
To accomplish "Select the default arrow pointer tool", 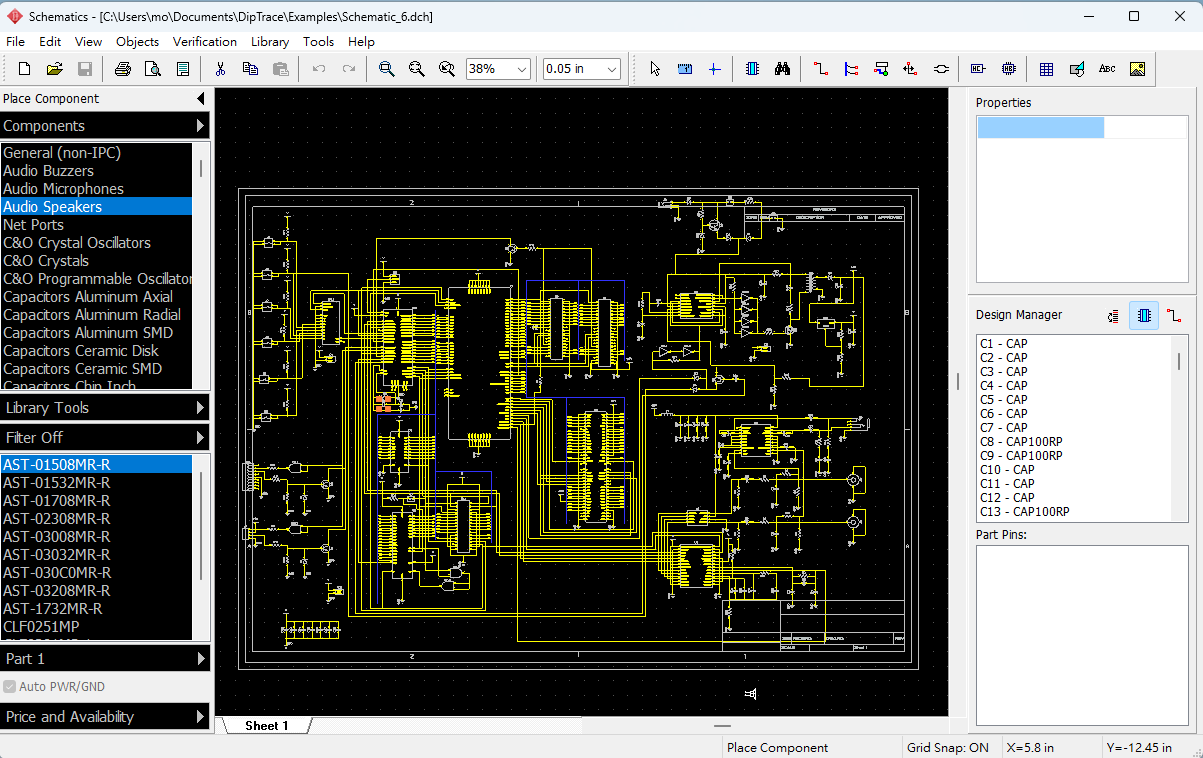I will 655,69.
